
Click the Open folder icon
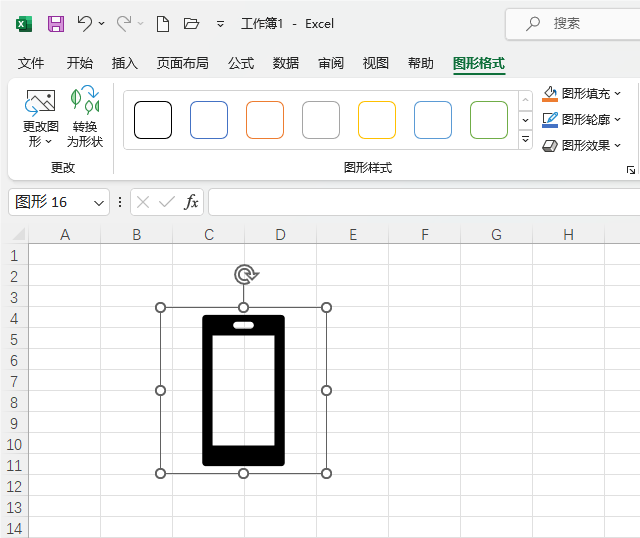[192, 23]
